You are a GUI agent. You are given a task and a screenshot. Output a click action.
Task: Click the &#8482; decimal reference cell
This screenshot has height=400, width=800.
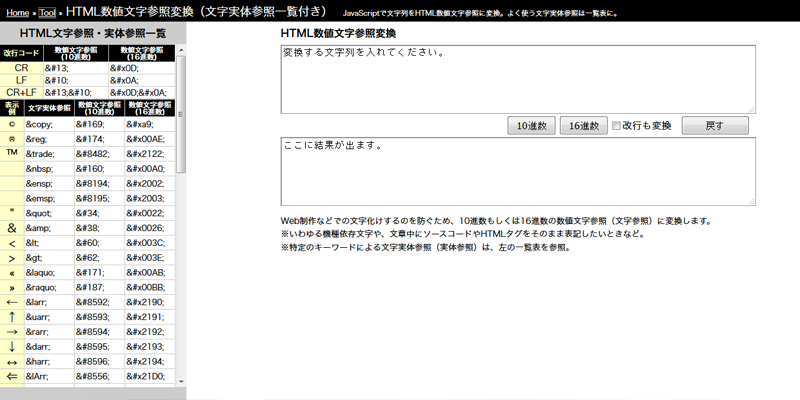pyautogui.click(x=99, y=154)
